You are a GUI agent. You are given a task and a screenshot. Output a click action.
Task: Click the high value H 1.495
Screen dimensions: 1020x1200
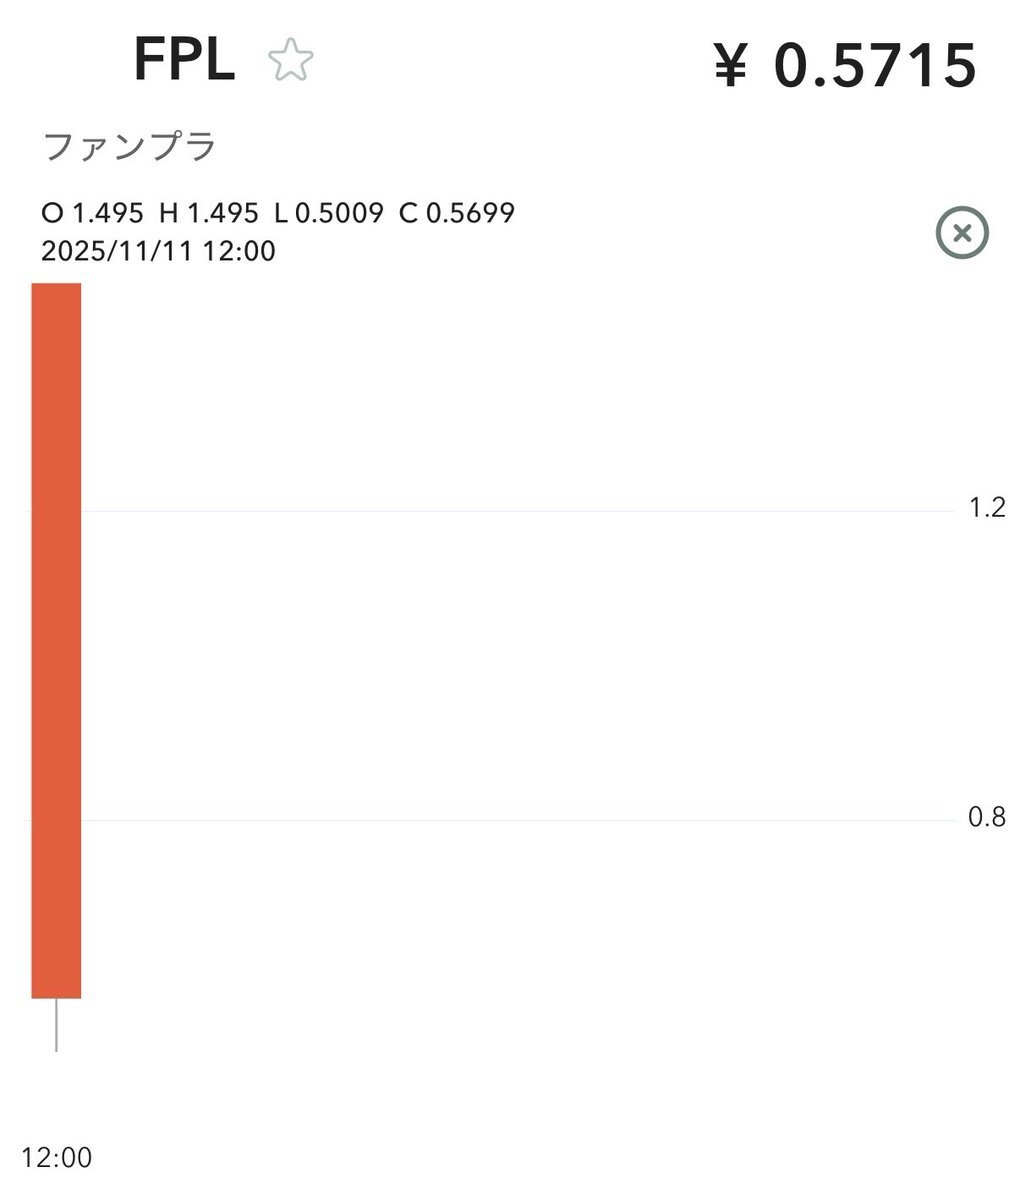pyautogui.click(x=208, y=213)
